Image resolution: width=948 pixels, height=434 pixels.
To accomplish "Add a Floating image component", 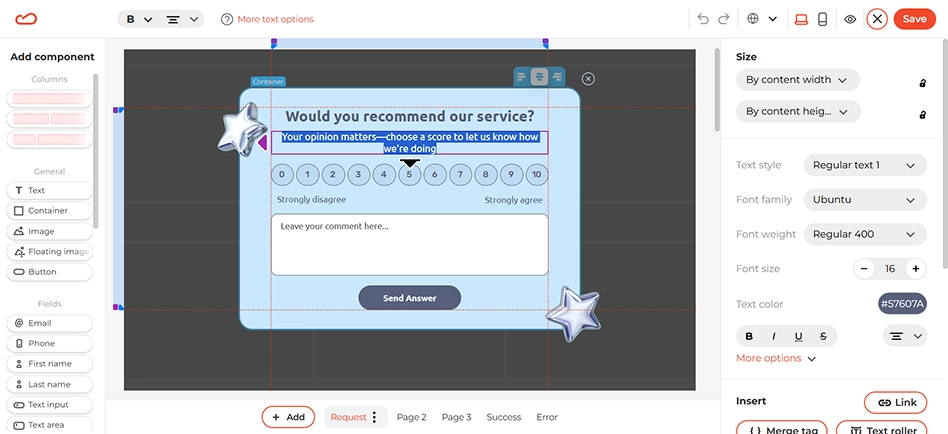I will [x=50, y=251].
